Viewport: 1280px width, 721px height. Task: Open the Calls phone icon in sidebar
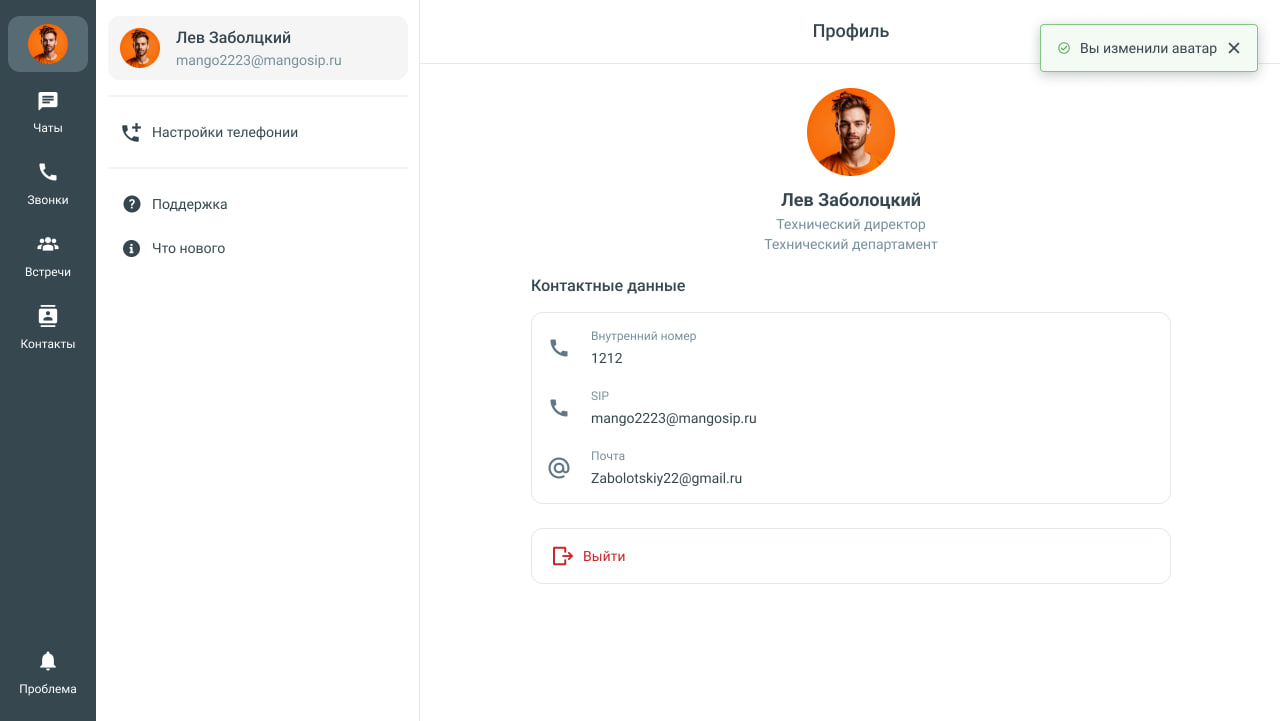click(x=48, y=172)
